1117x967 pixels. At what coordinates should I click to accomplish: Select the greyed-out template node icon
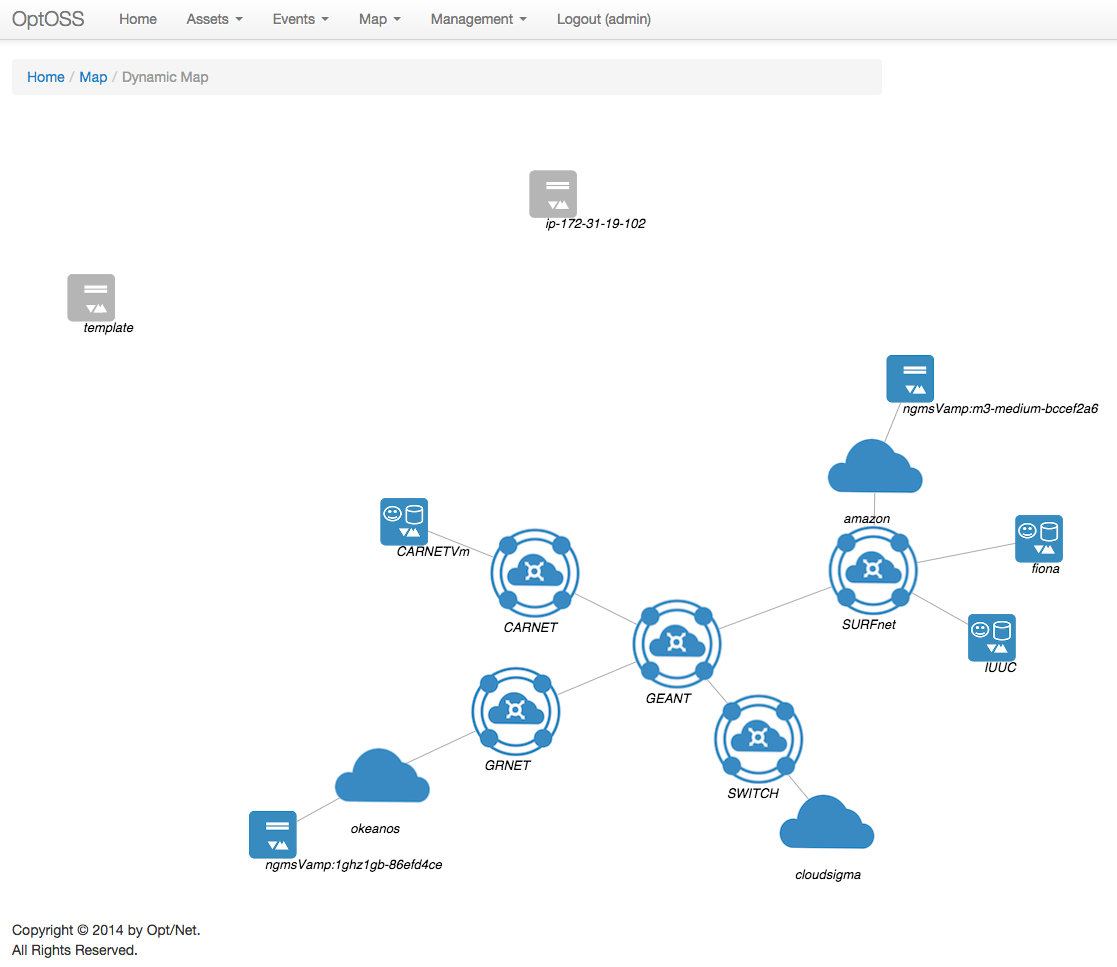point(91,297)
